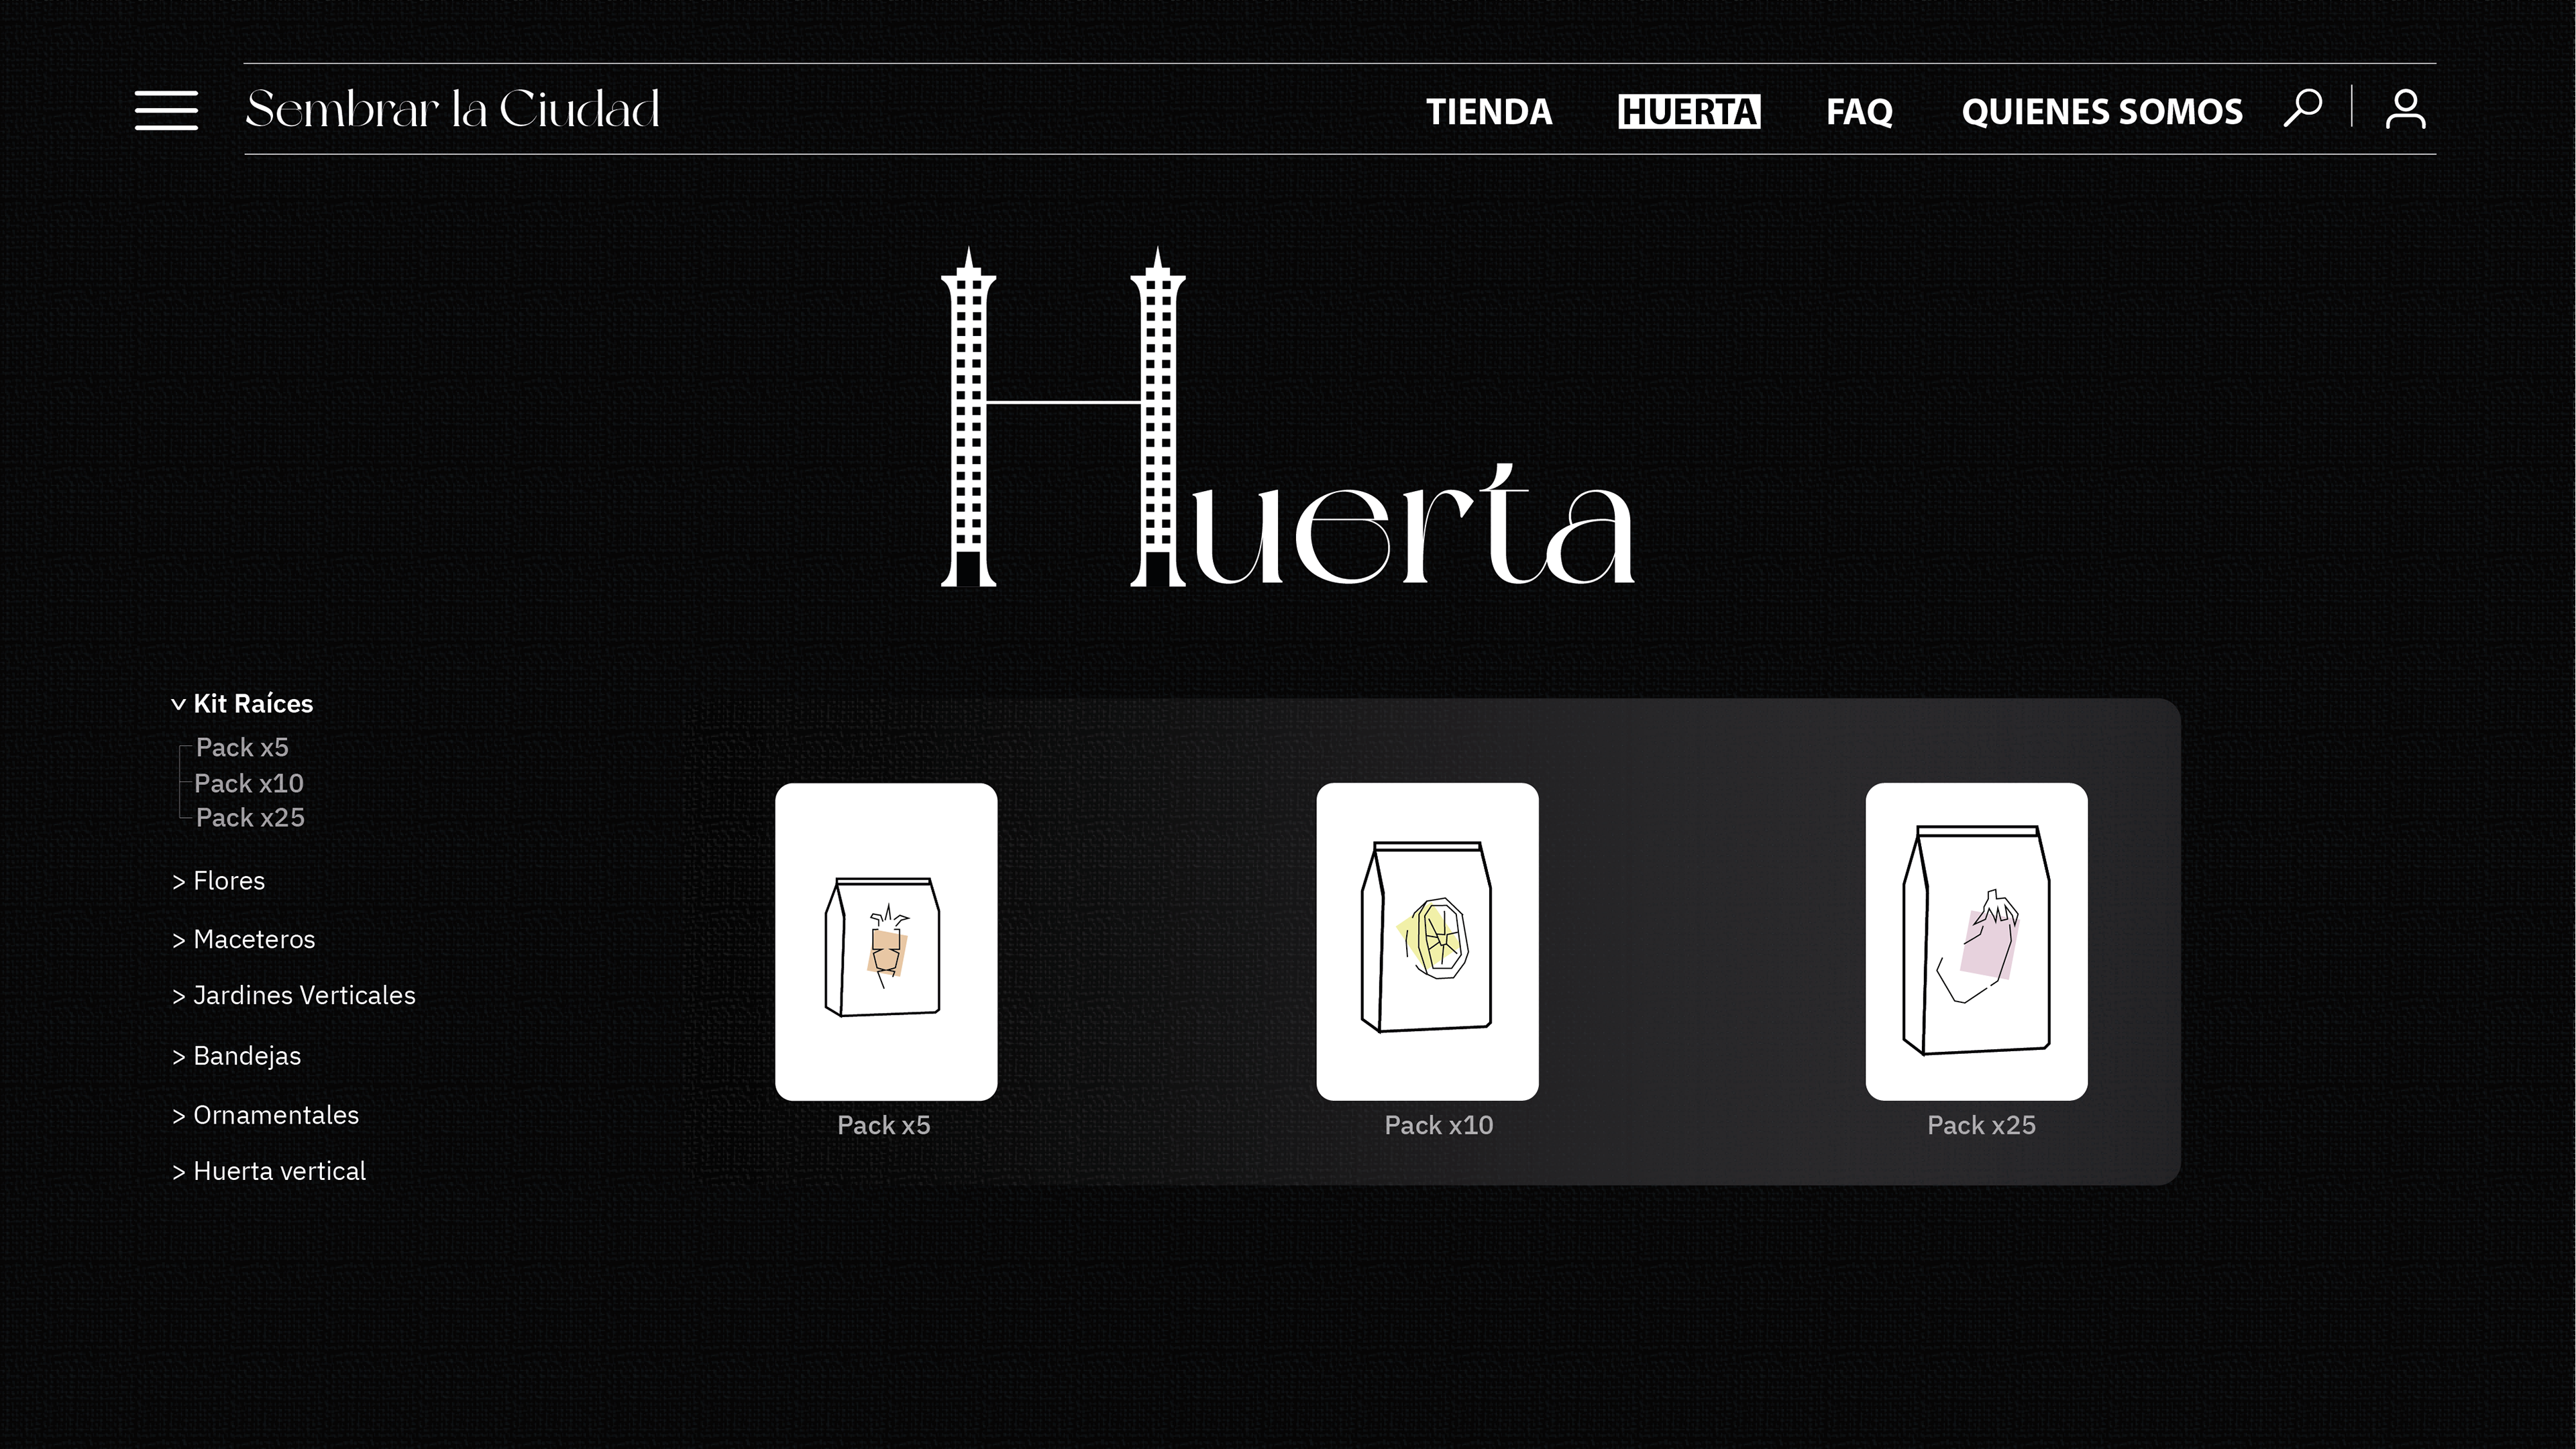Click the Pack x25 label under card
Screen dimensions: 2576x1449
pos(1981,1125)
